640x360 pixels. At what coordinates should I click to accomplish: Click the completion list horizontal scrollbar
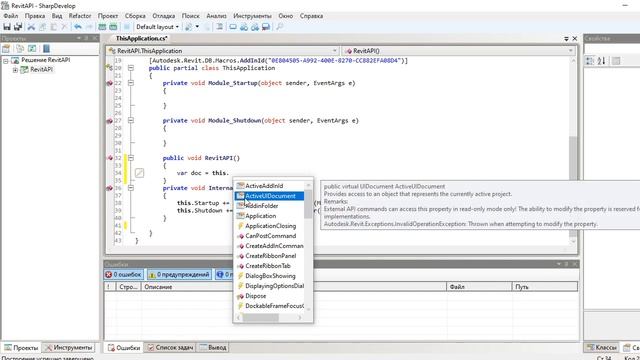point(269,318)
